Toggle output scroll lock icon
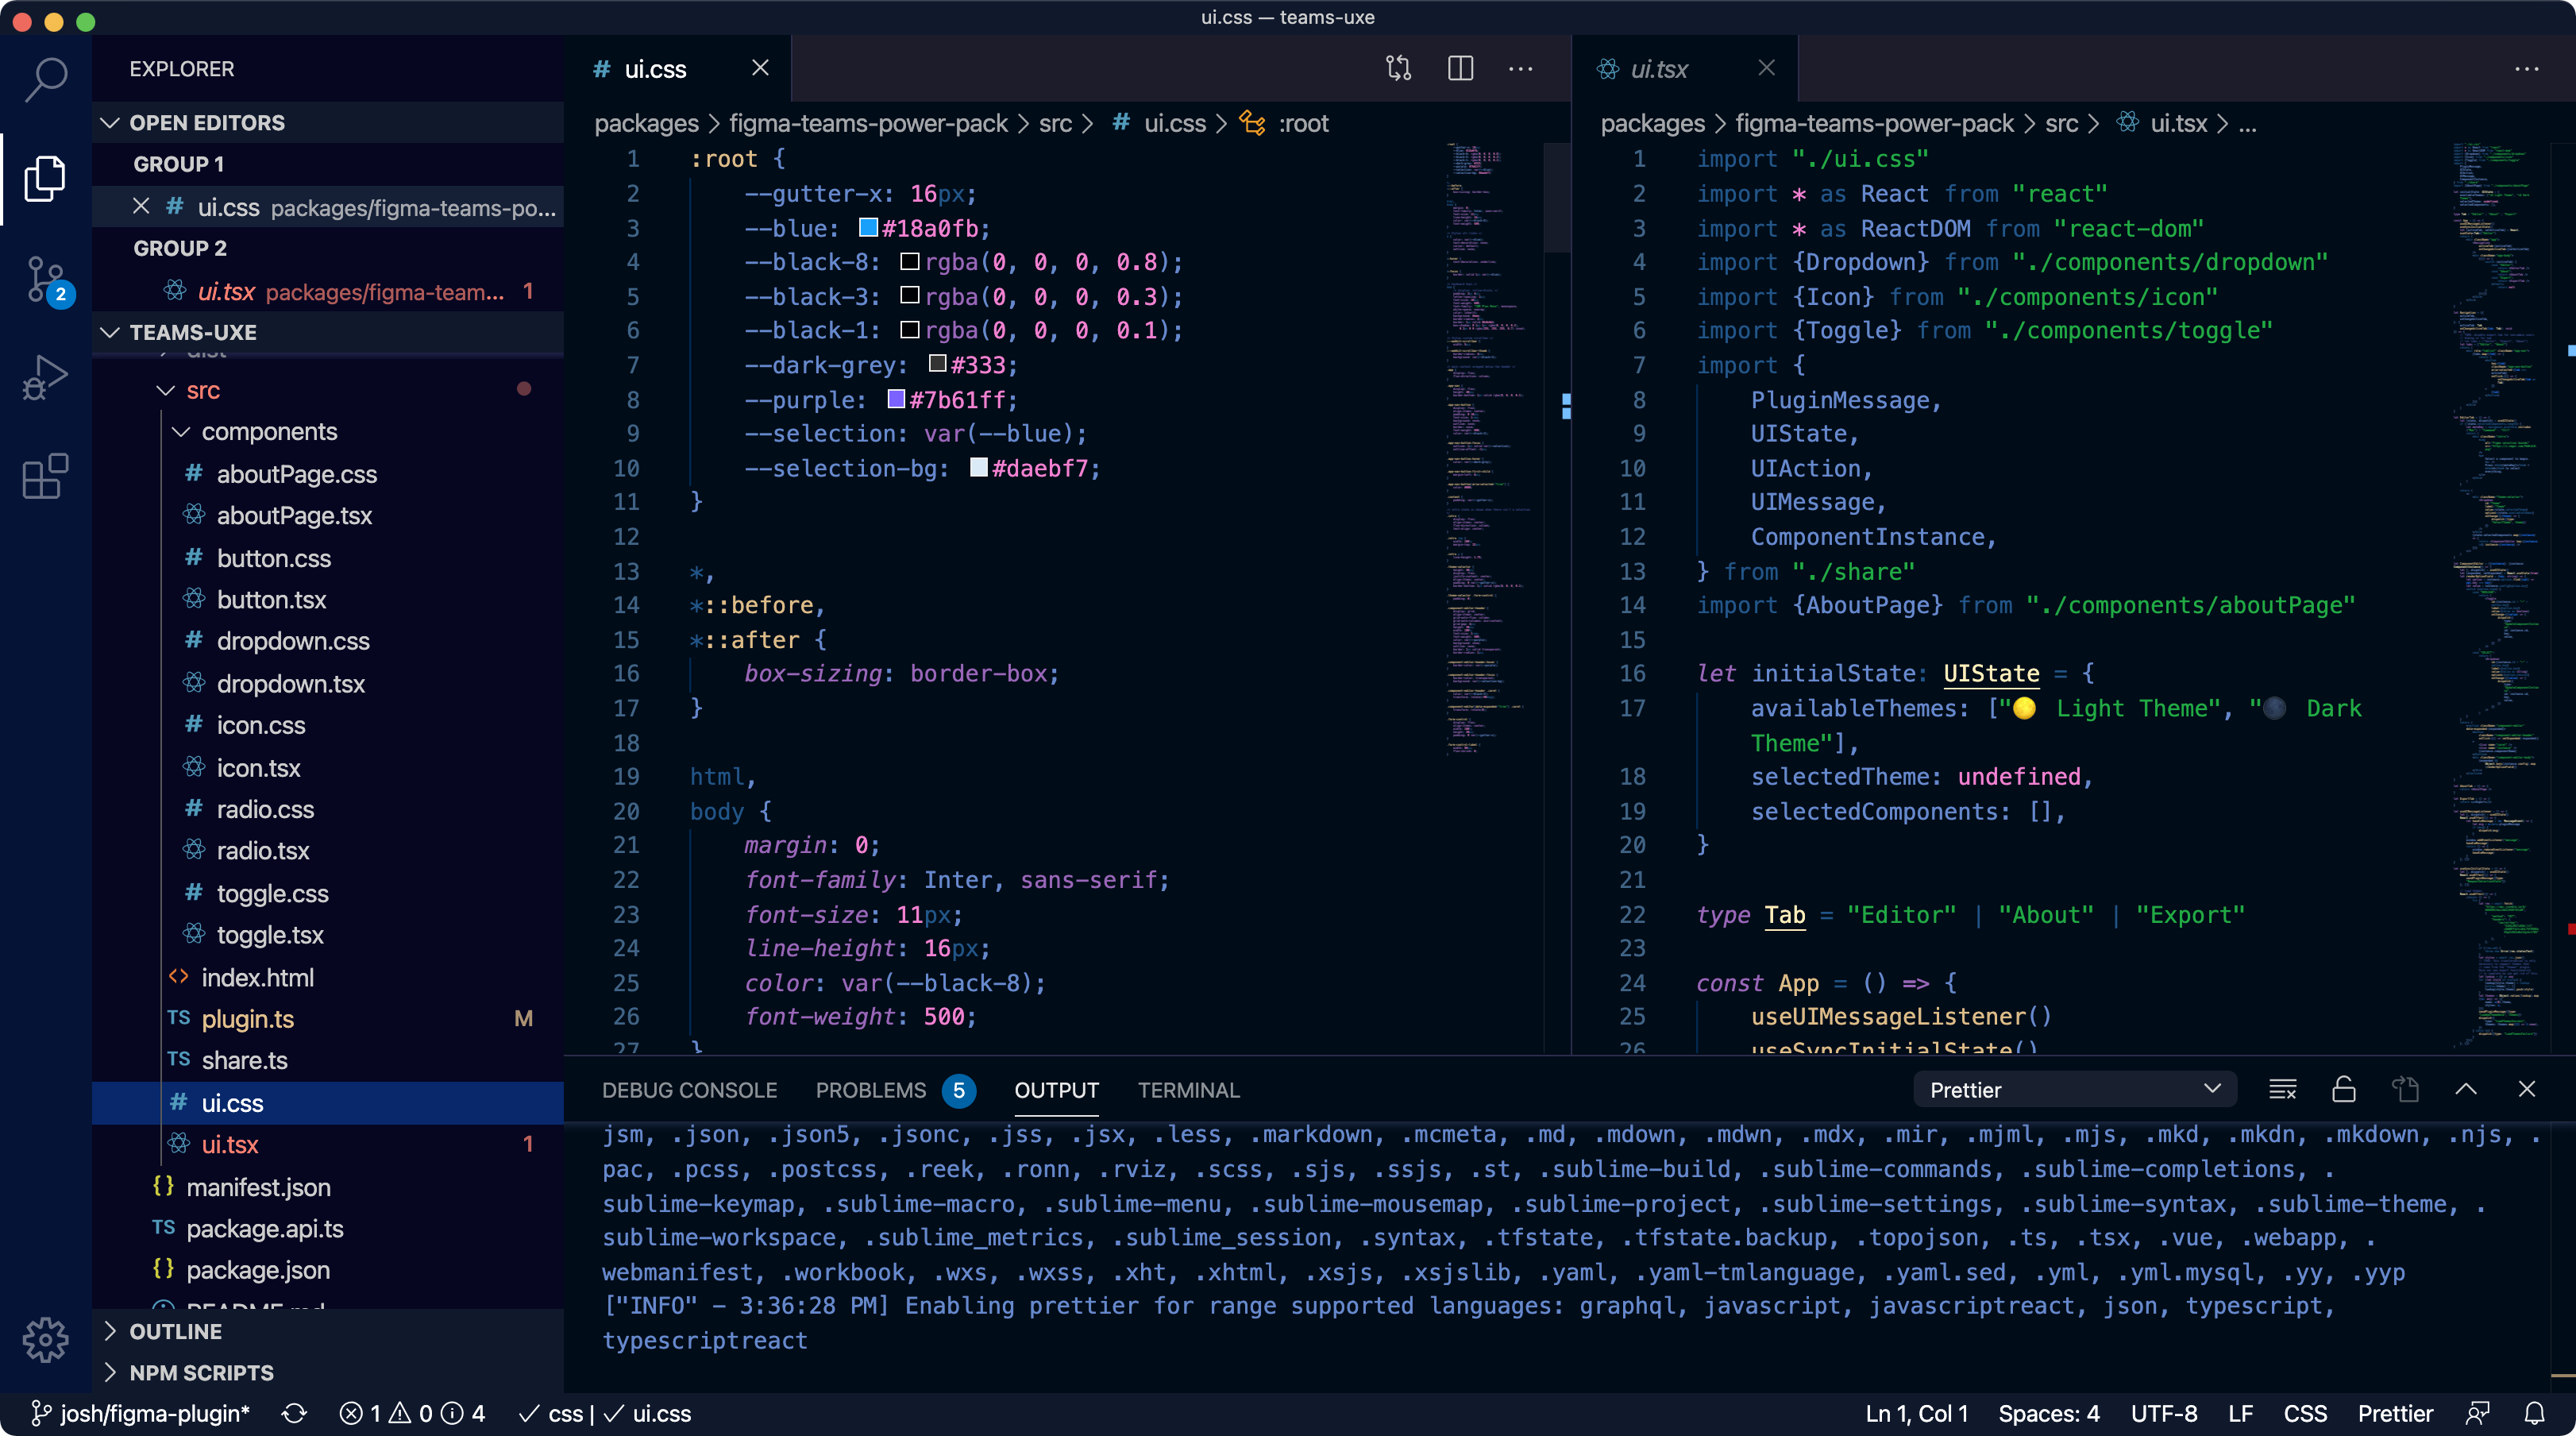The width and height of the screenshot is (2576, 1436). click(x=2344, y=1089)
